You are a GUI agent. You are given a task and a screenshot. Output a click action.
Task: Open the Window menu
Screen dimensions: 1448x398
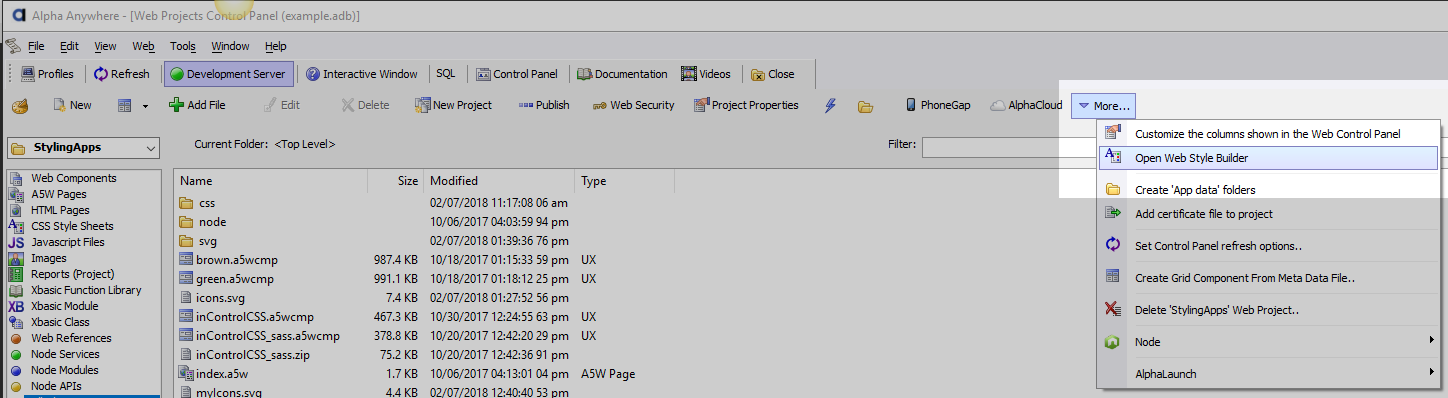point(230,46)
